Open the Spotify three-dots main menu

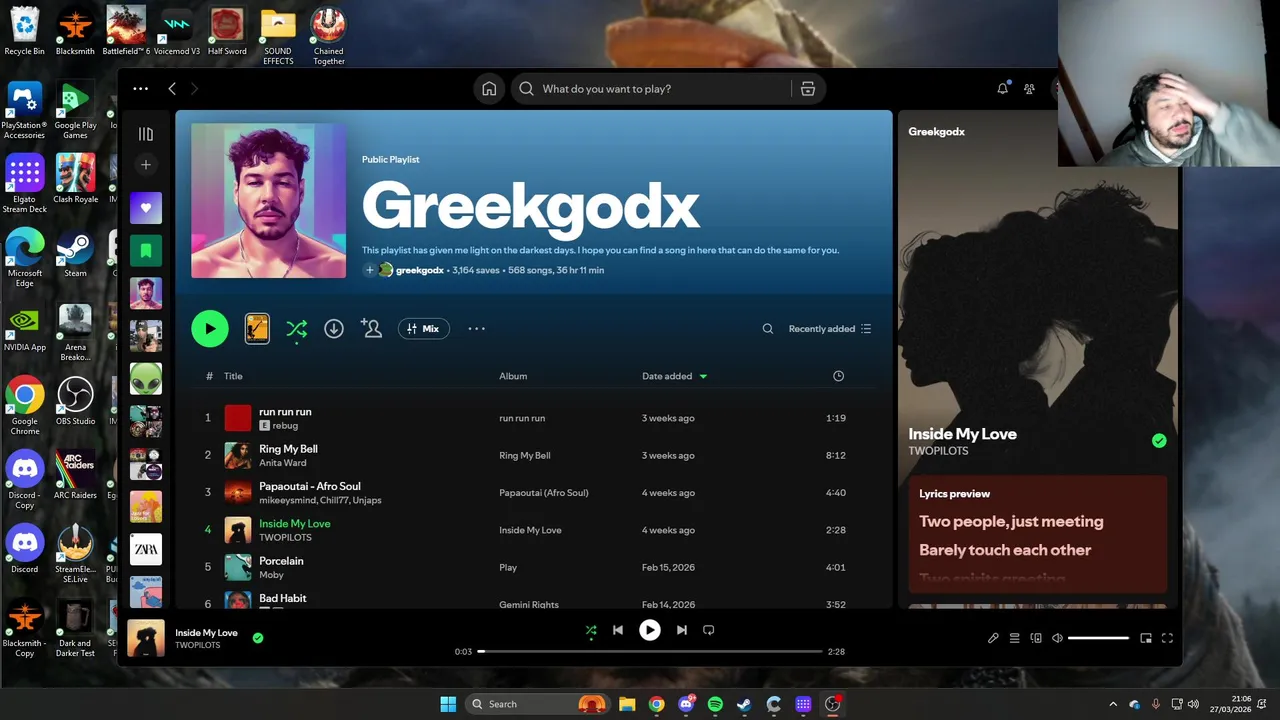coord(140,89)
